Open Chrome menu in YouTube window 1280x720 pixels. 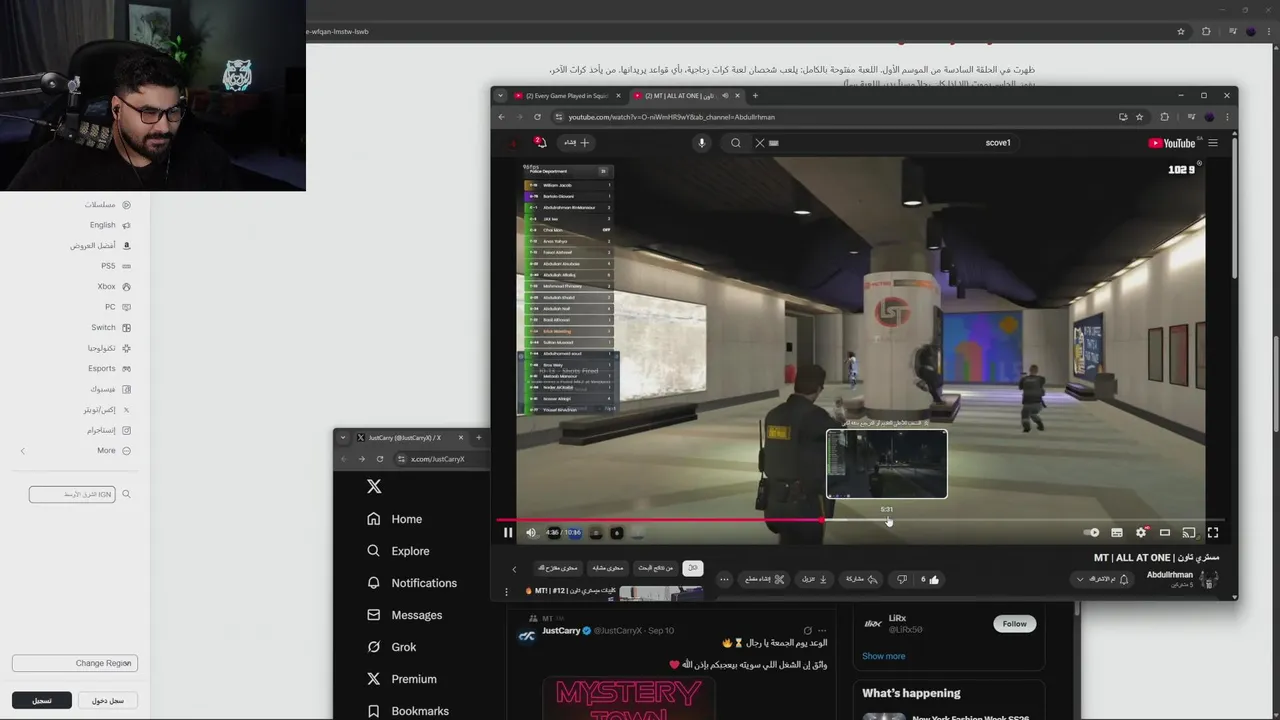(x=1227, y=117)
